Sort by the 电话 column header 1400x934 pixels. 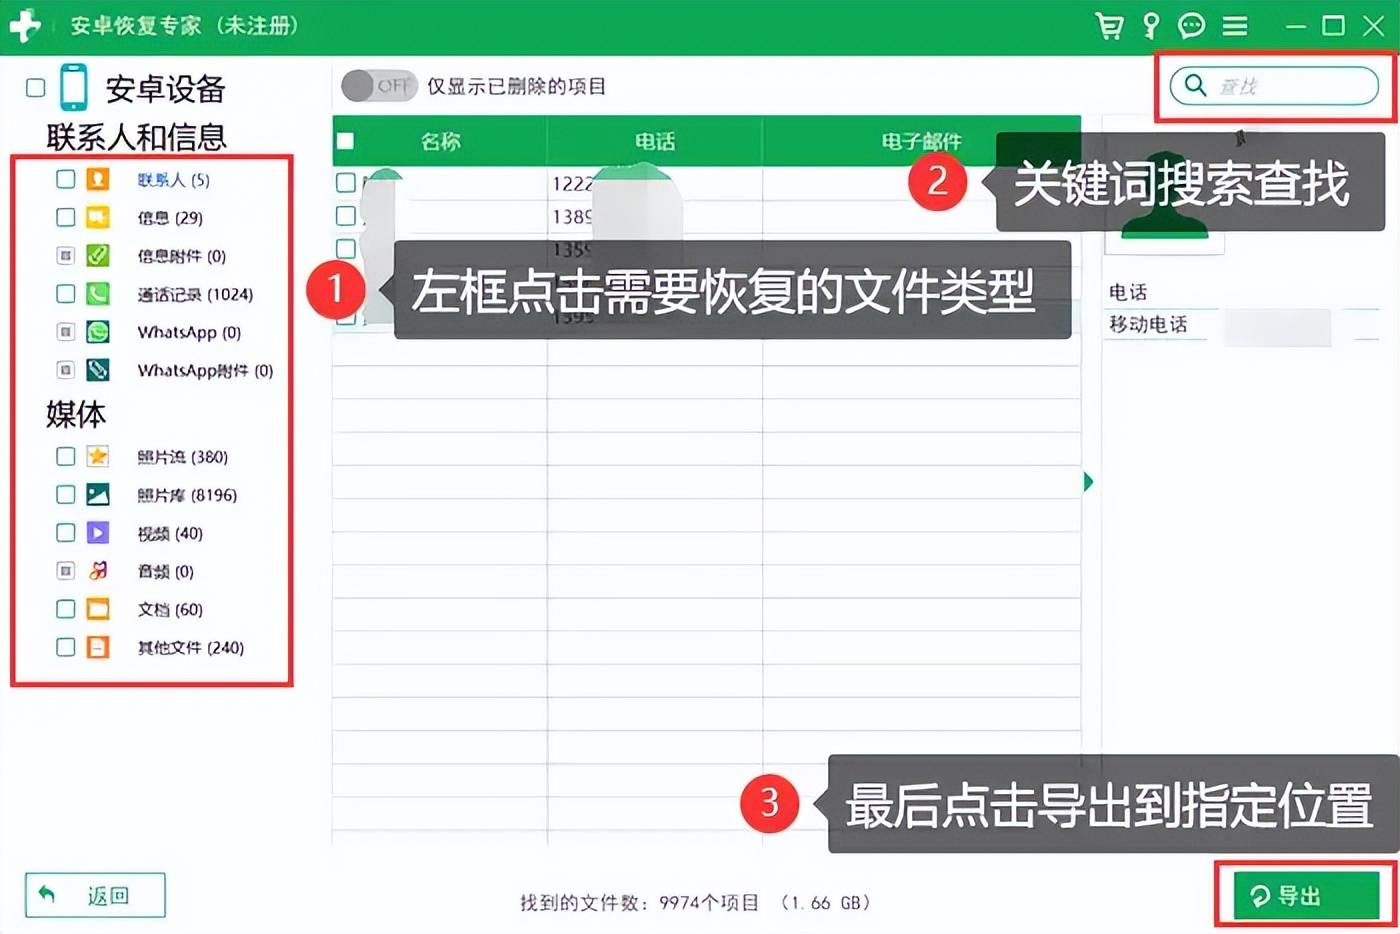(655, 141)
